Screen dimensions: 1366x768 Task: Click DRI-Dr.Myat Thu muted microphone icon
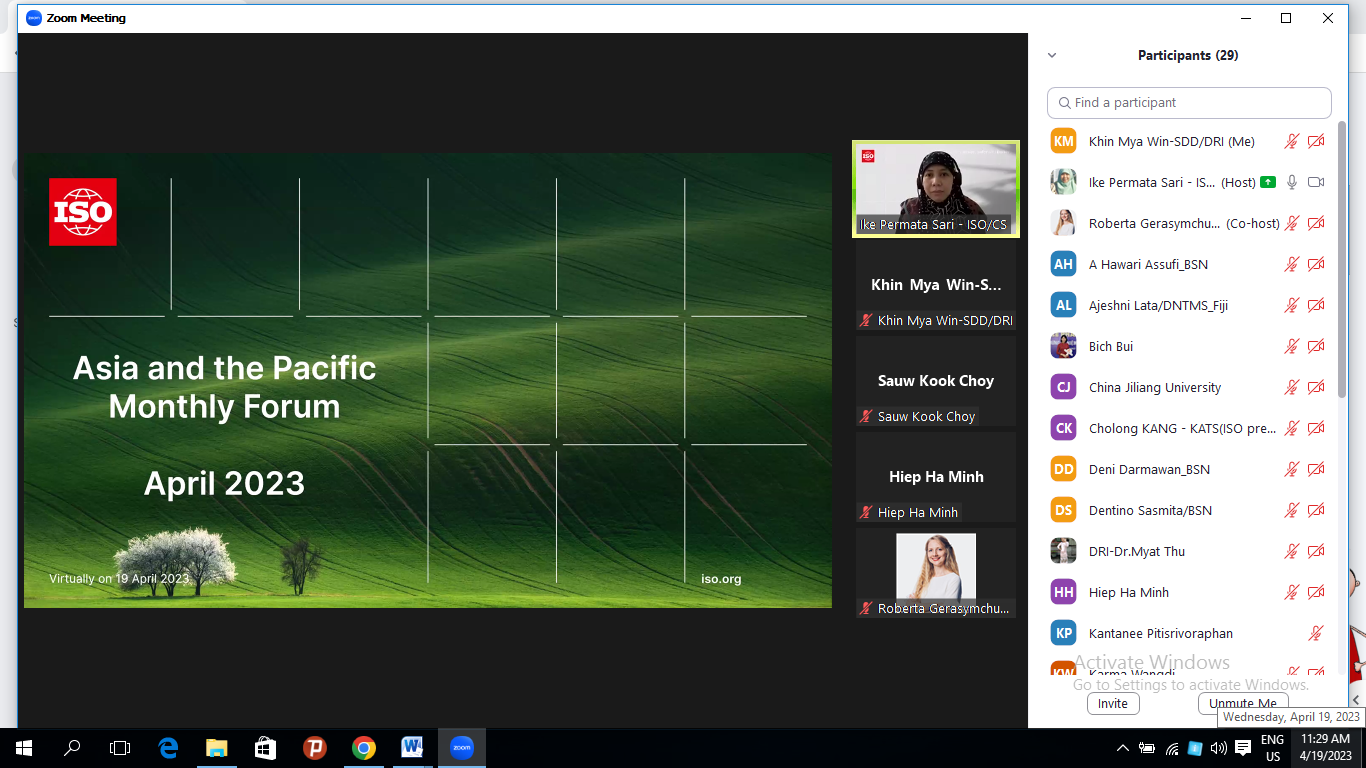pos(1292,552)
